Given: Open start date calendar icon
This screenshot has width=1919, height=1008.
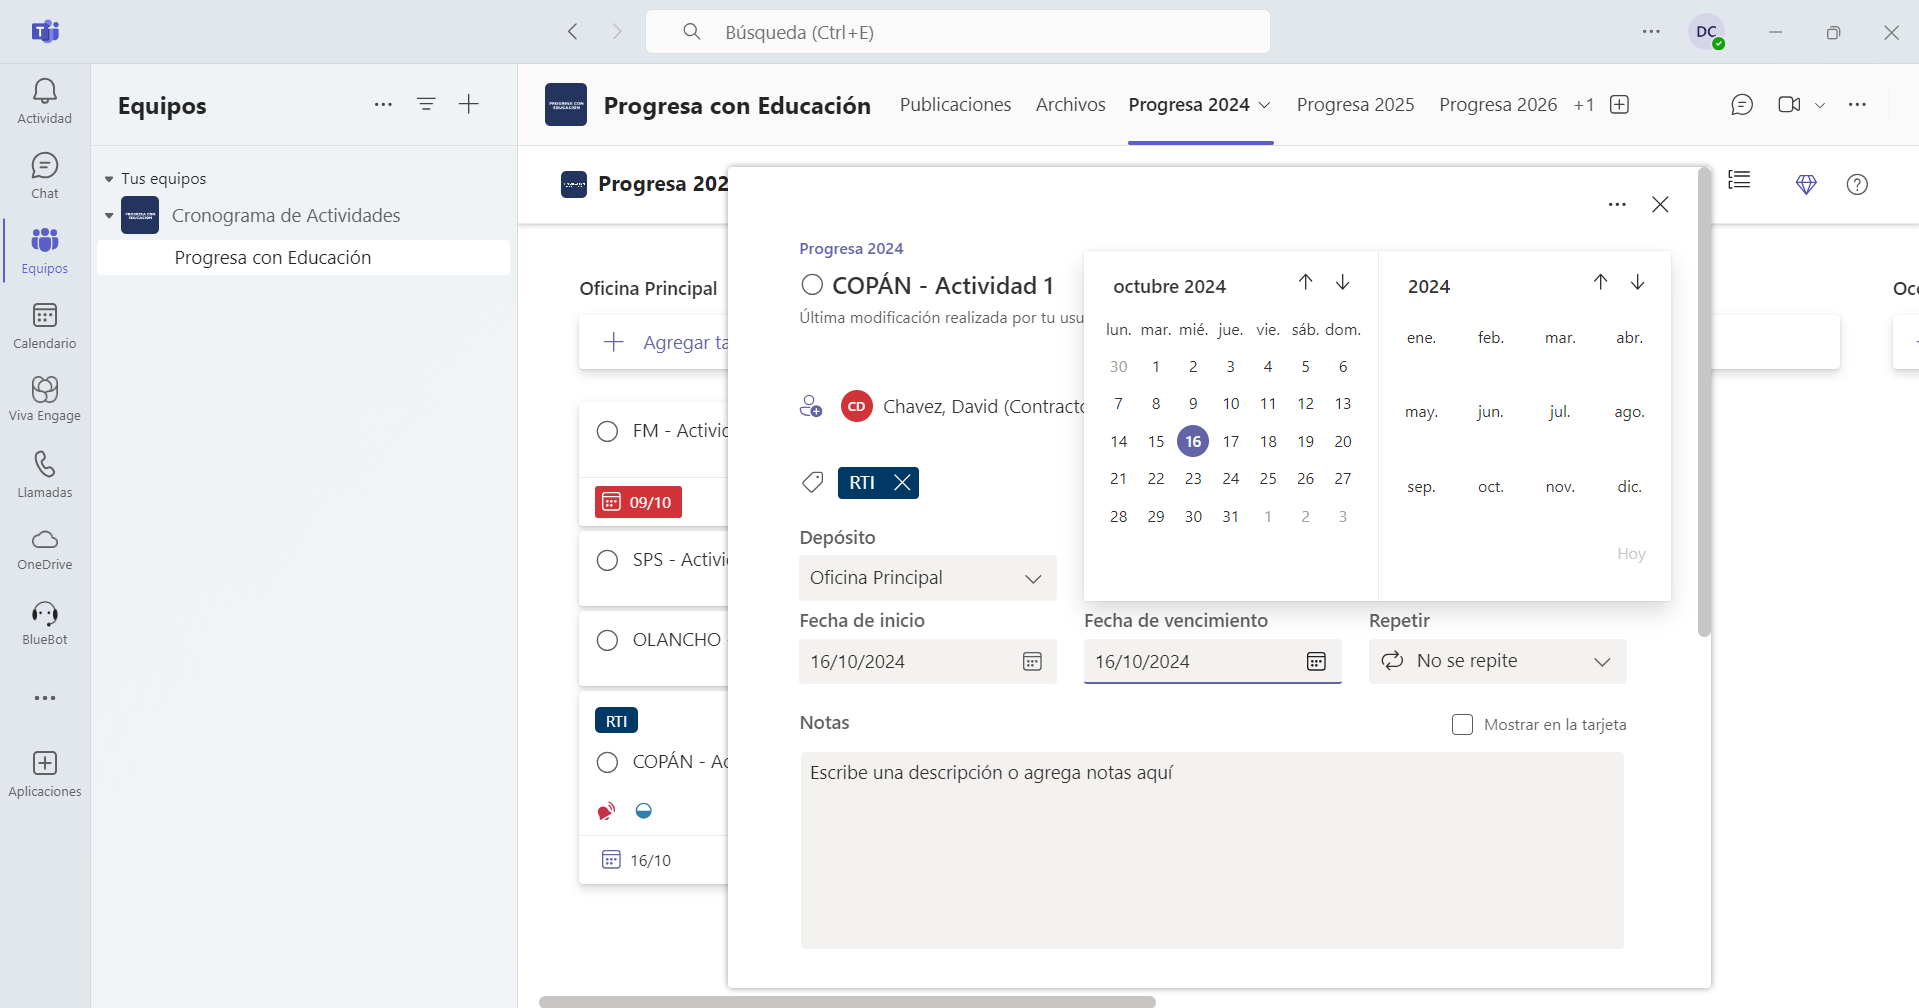Looking at the screenshot, I should coord(1032,661).
